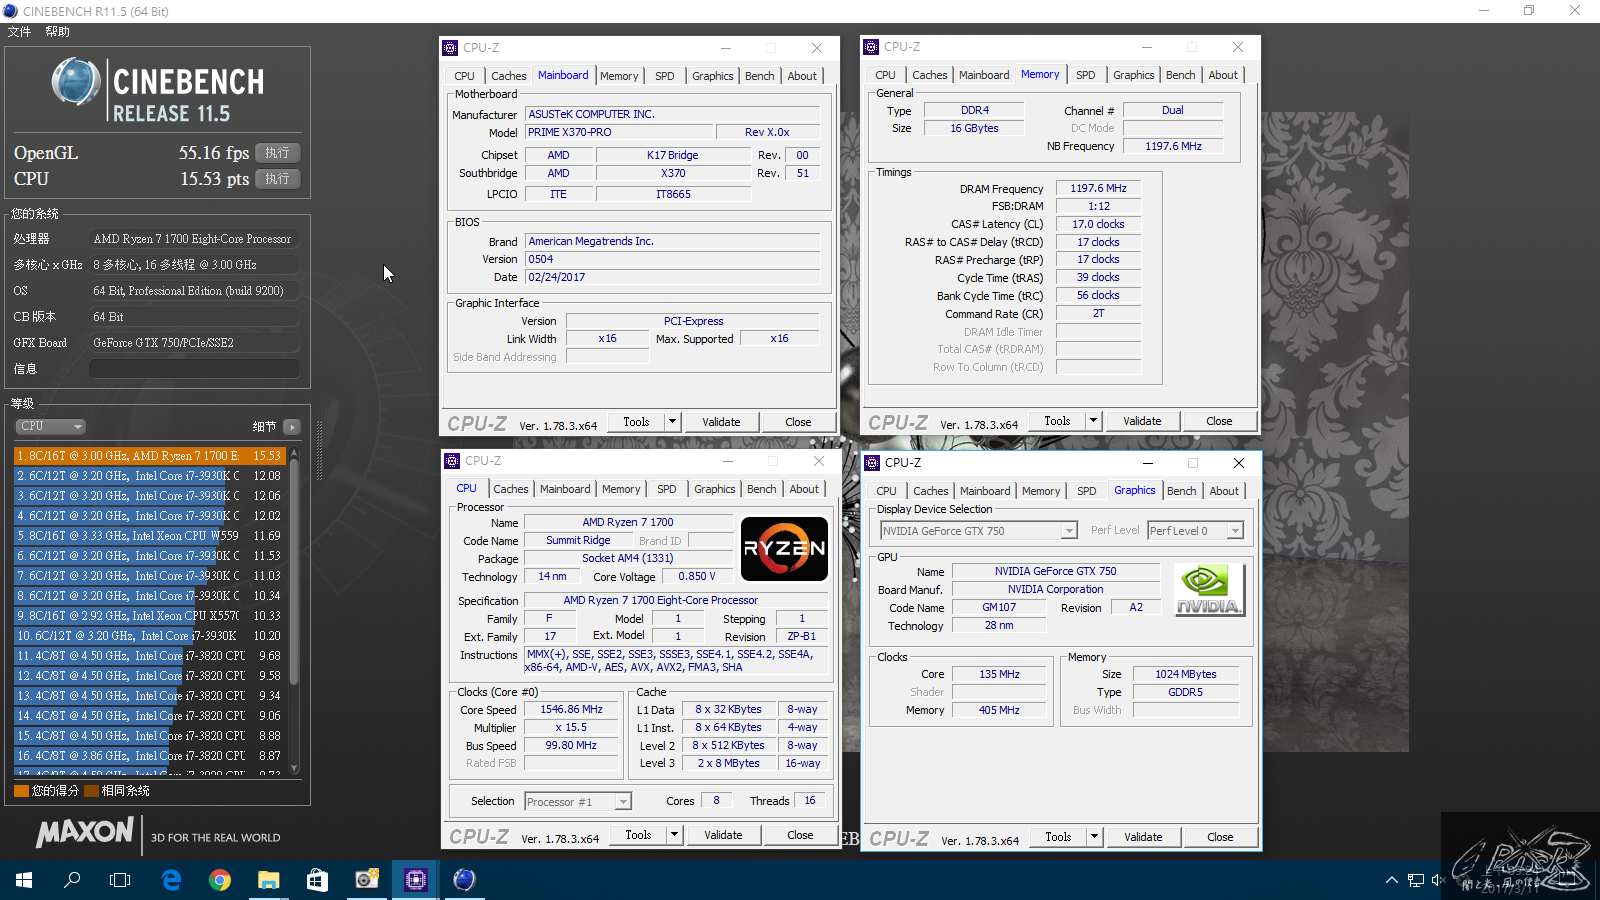This screenshot has width=1600, height=900.
Task: Run the OpenGL test with 执行
Action: (x=278, y=153)
